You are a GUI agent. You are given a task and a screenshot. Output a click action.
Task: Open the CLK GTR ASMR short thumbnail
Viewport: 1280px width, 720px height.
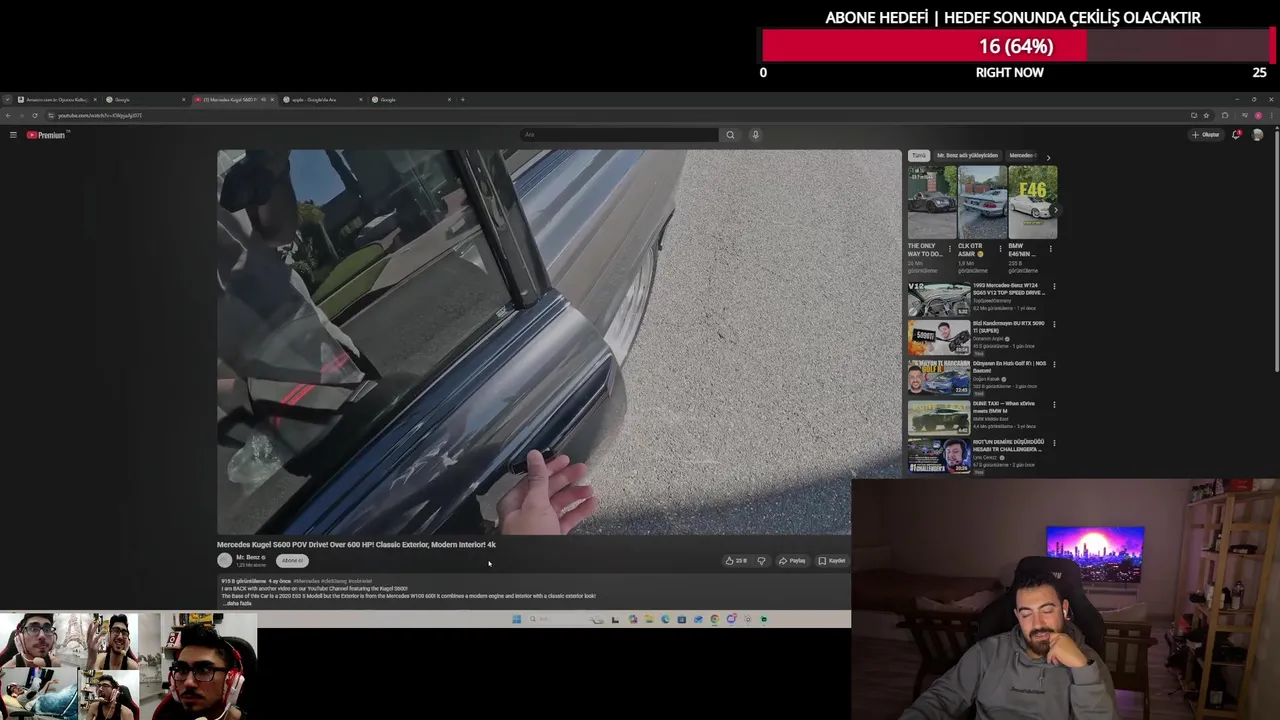coord(983,202)
